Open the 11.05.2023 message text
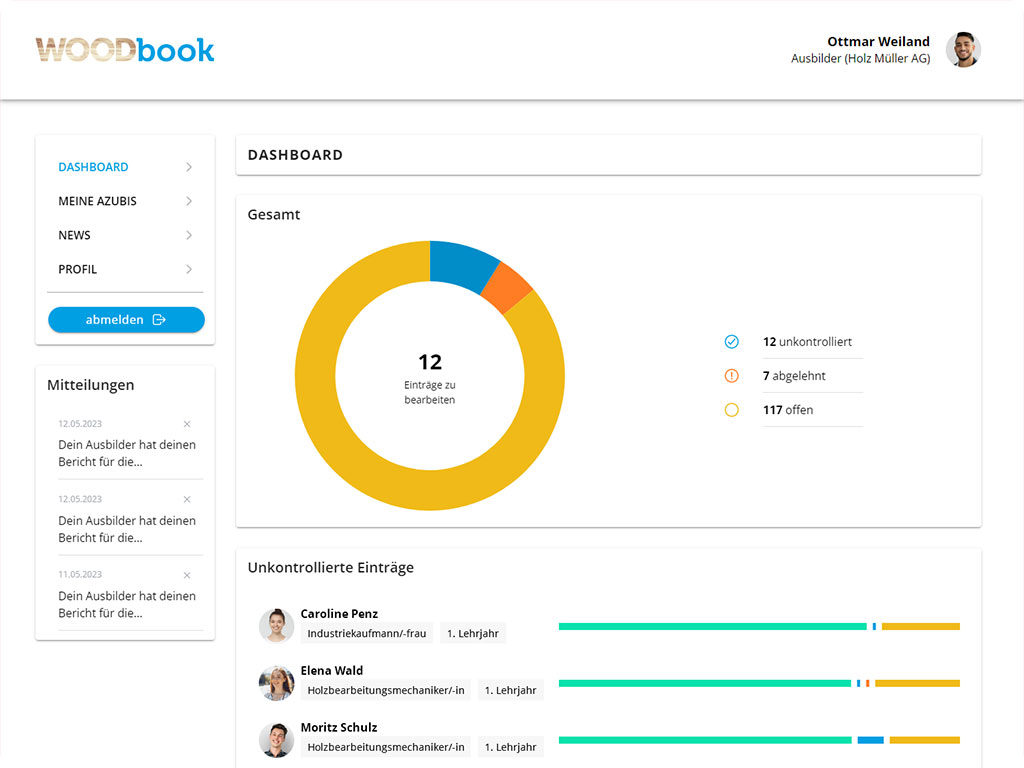The image size is (1024, 768). click(127, 605)
